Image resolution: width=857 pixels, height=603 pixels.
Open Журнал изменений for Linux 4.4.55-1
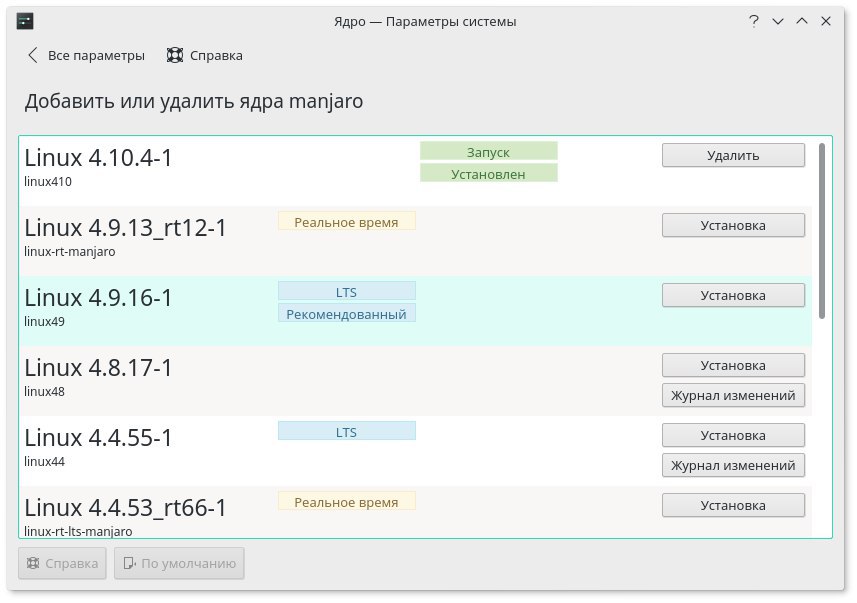tap(733, 465)
